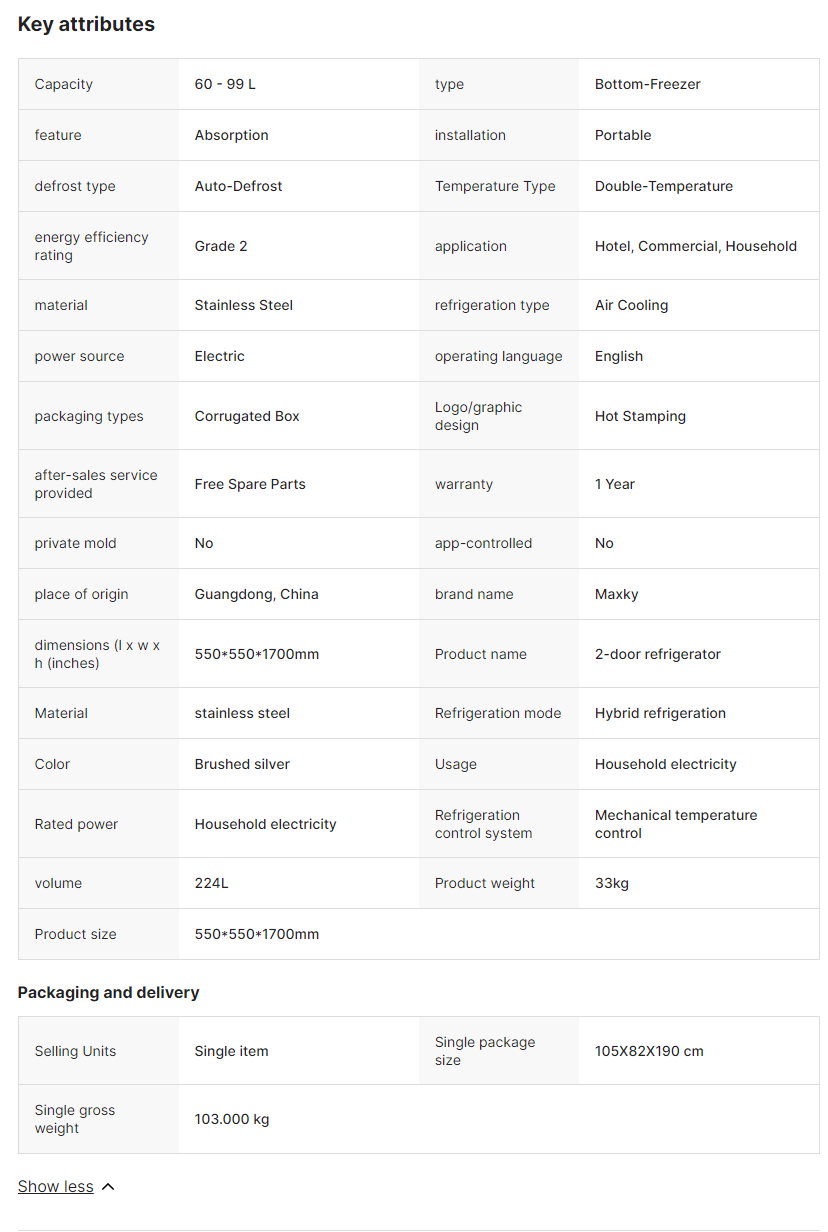Click the "Key attributes" heading
Image resolution: width=828 pixels, height=1232 pixels.
click(86, 24)
